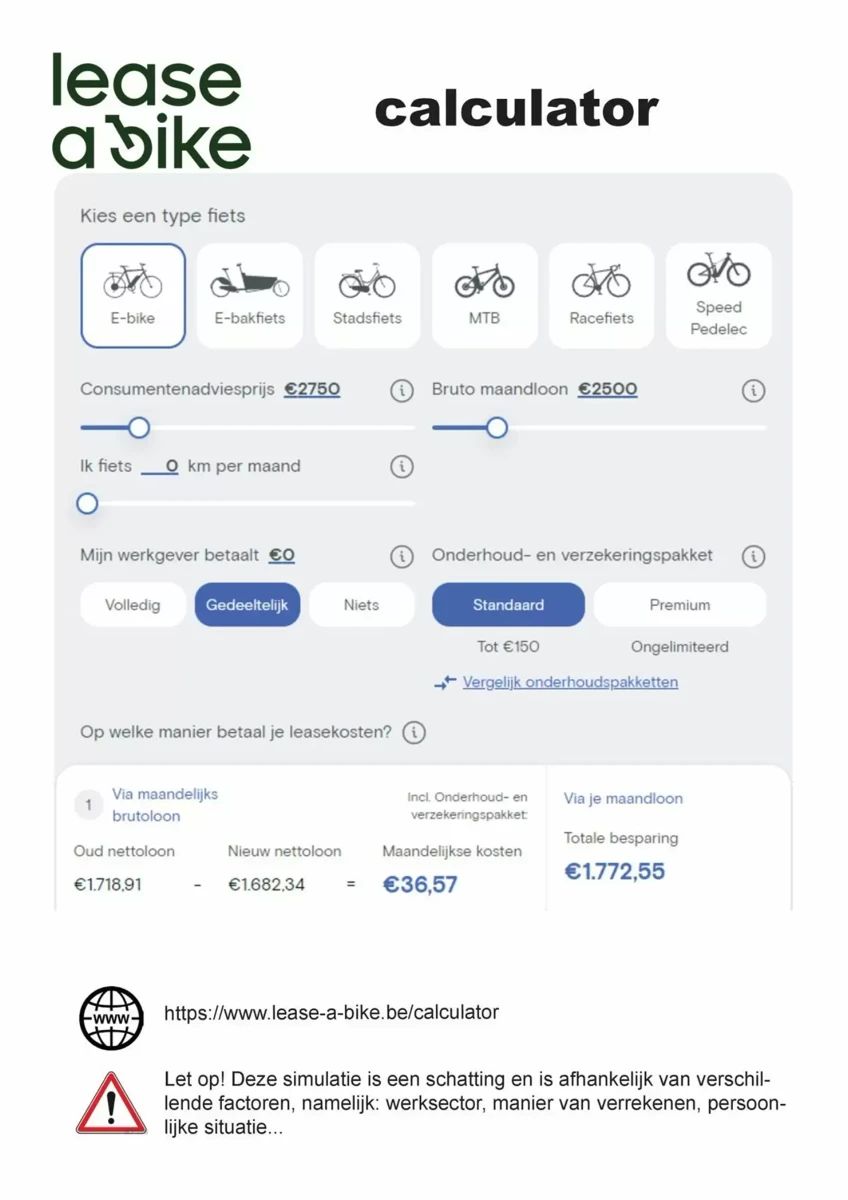
Task: Open info icon for Bruto maandloon
Action: pyautogui.click(x=754, y=391)
